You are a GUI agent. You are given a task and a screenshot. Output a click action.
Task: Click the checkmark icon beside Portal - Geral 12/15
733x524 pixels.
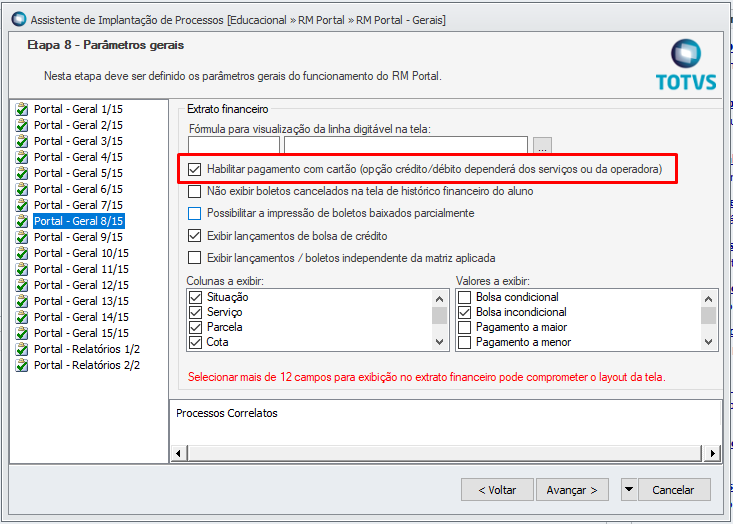22,285
